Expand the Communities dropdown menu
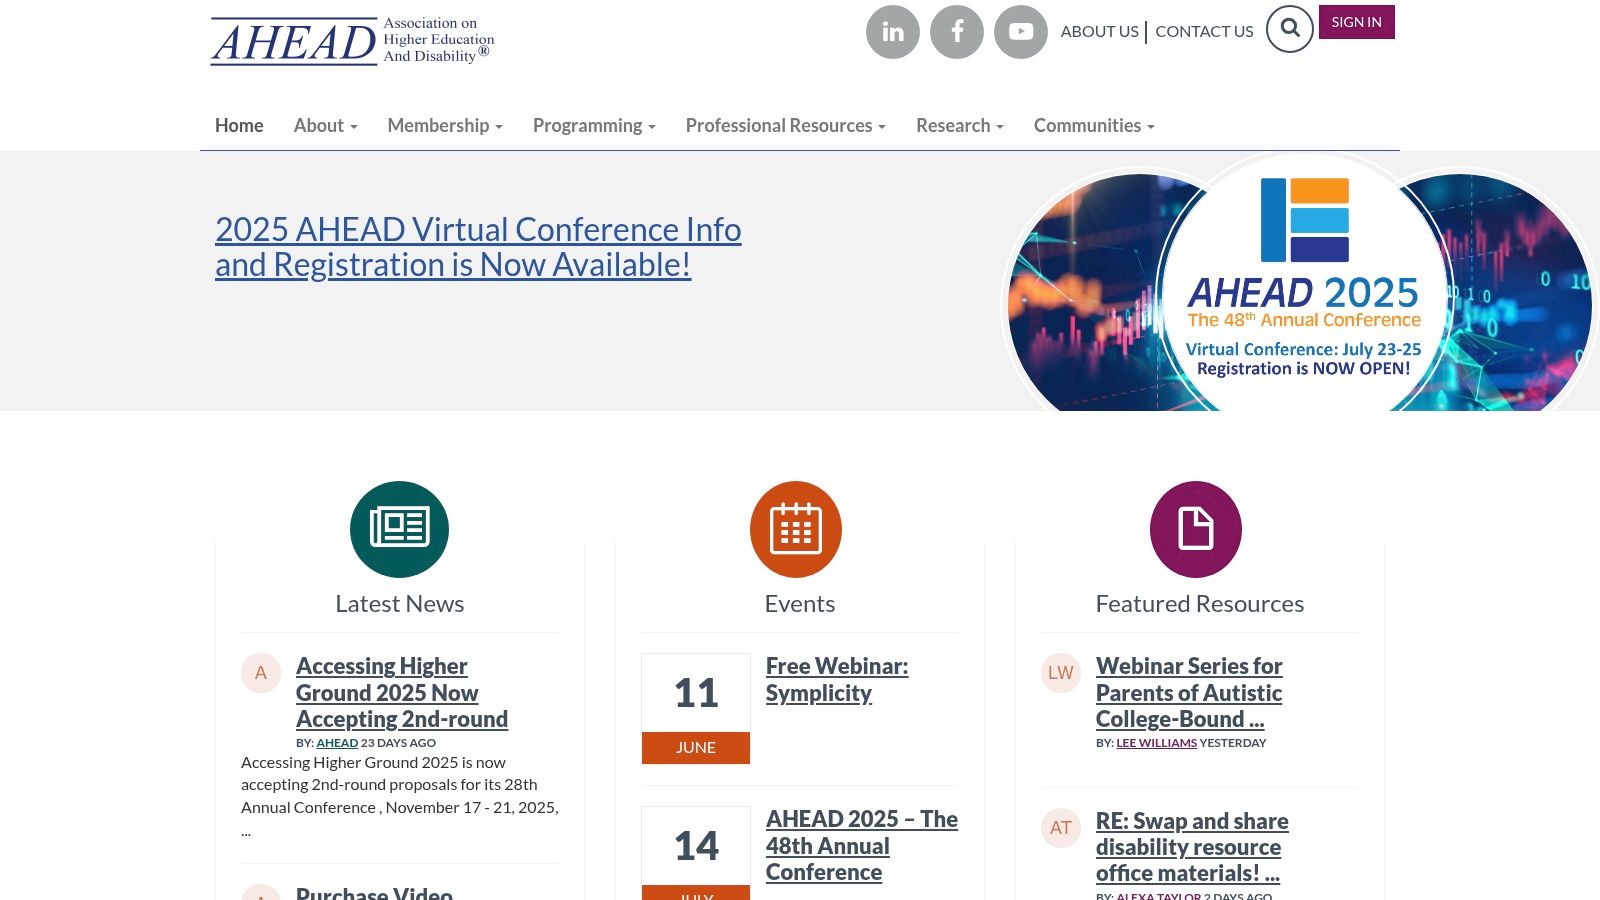 1094,125
